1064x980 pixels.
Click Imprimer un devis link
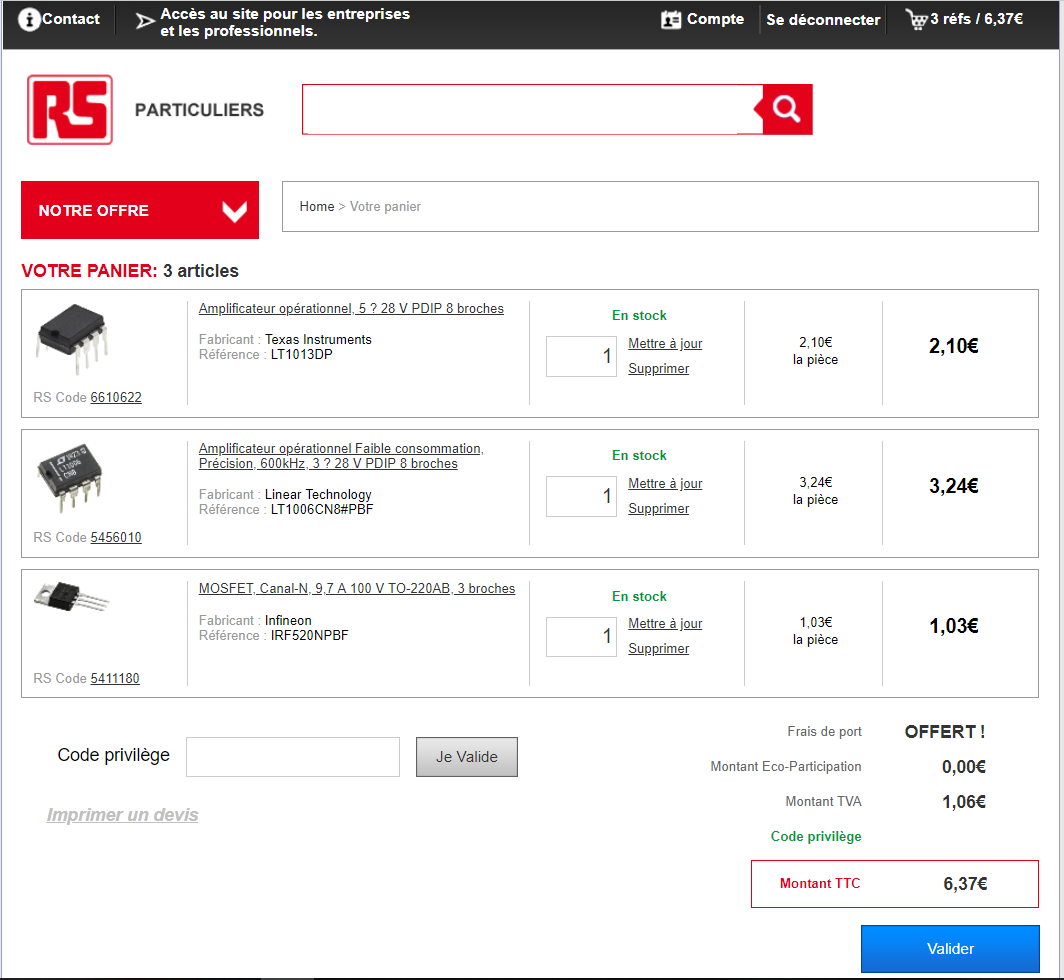click(x=122, y=814)
